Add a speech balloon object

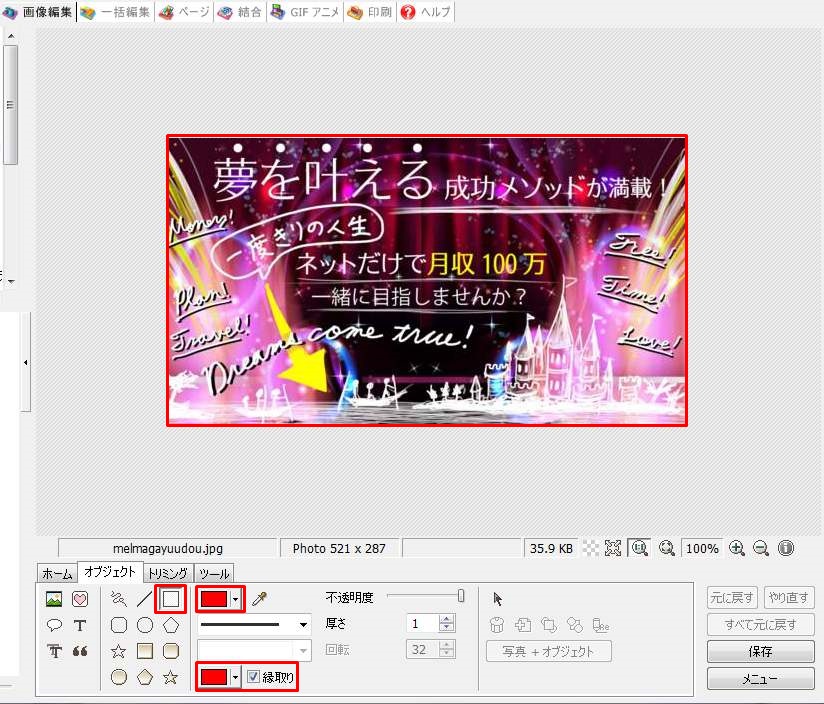click(x=54, y=625)
